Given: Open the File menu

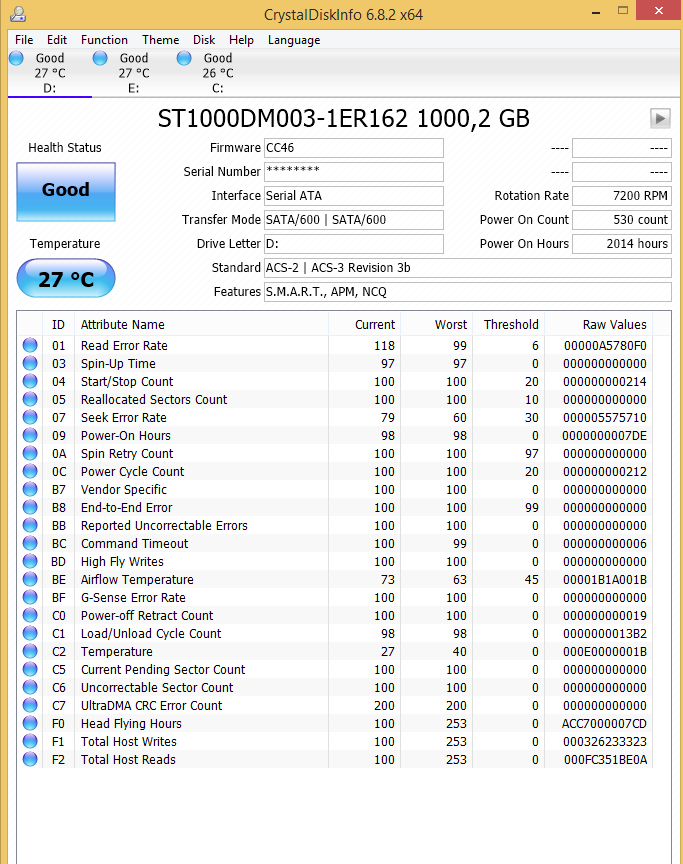Looking at the screenshot, I should point(24,40).
